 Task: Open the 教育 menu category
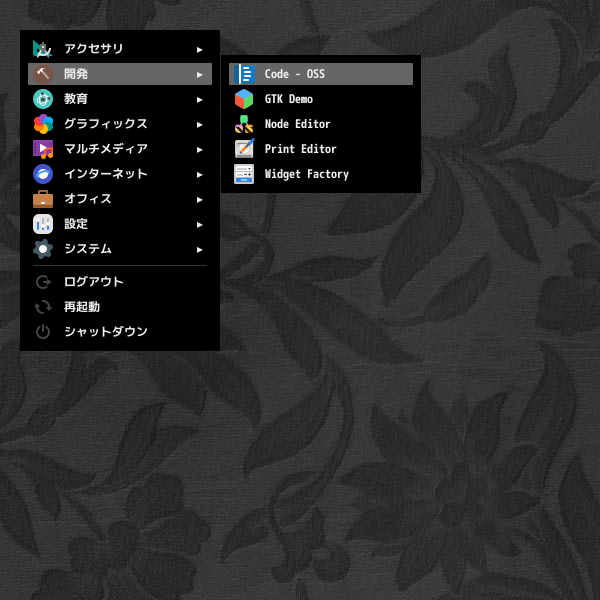point(120,99)
